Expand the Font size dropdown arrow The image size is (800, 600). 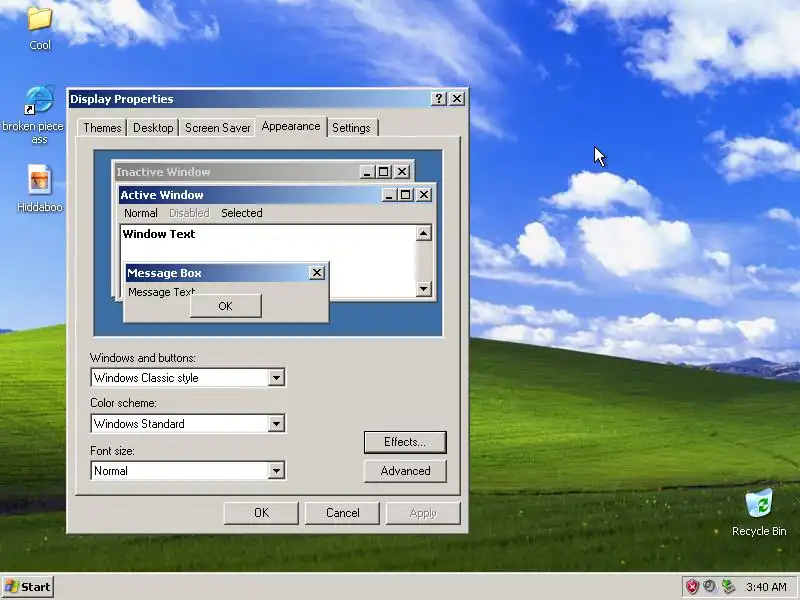click(276, 470)
